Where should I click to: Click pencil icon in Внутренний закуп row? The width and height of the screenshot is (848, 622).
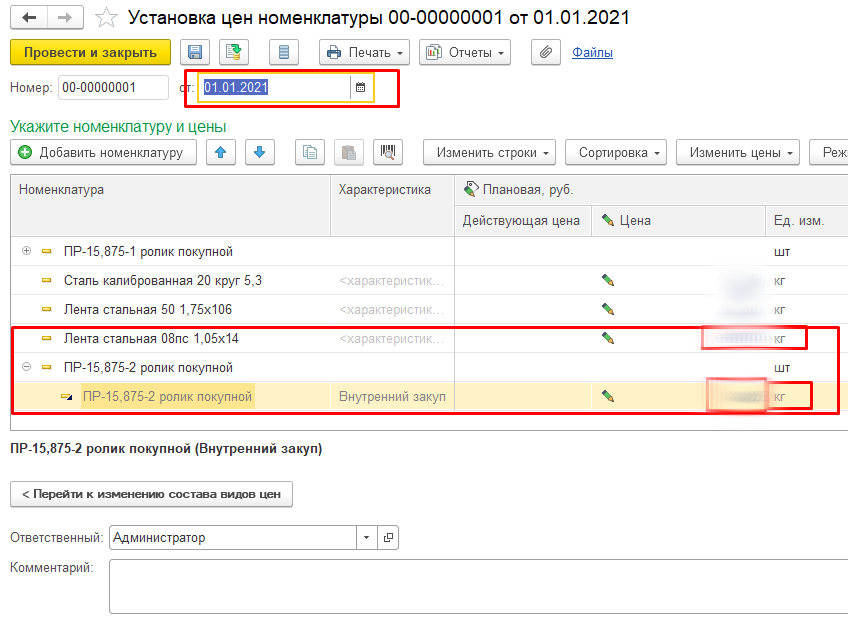point(608,396)
